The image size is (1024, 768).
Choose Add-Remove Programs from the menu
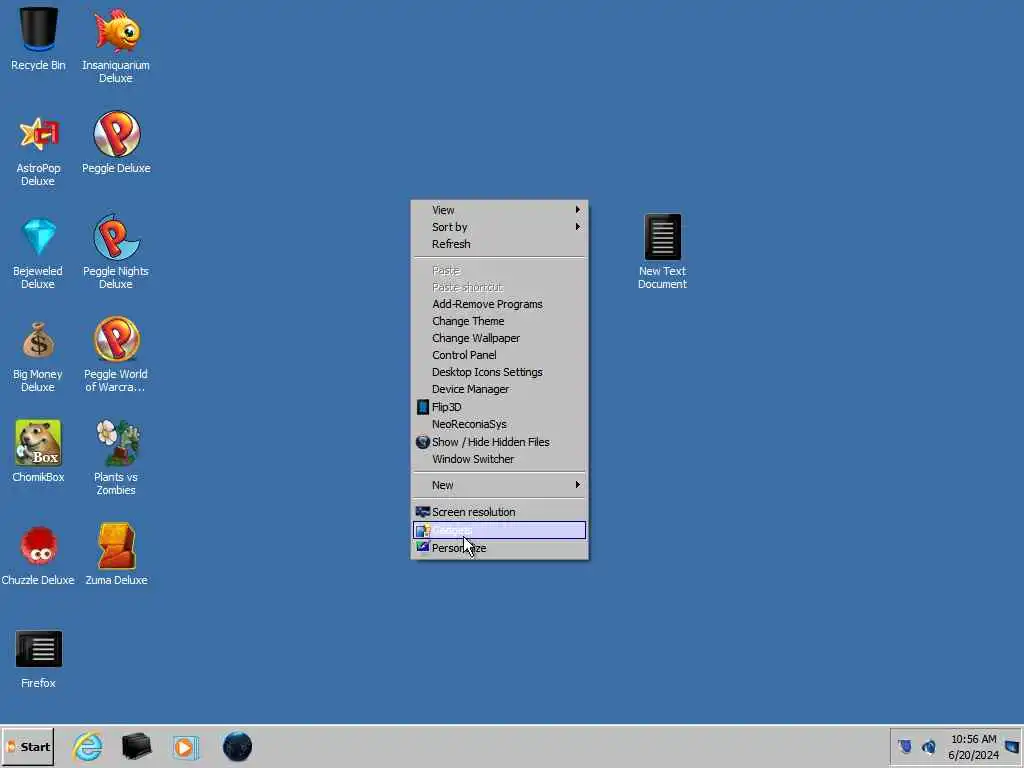(500, 304)
